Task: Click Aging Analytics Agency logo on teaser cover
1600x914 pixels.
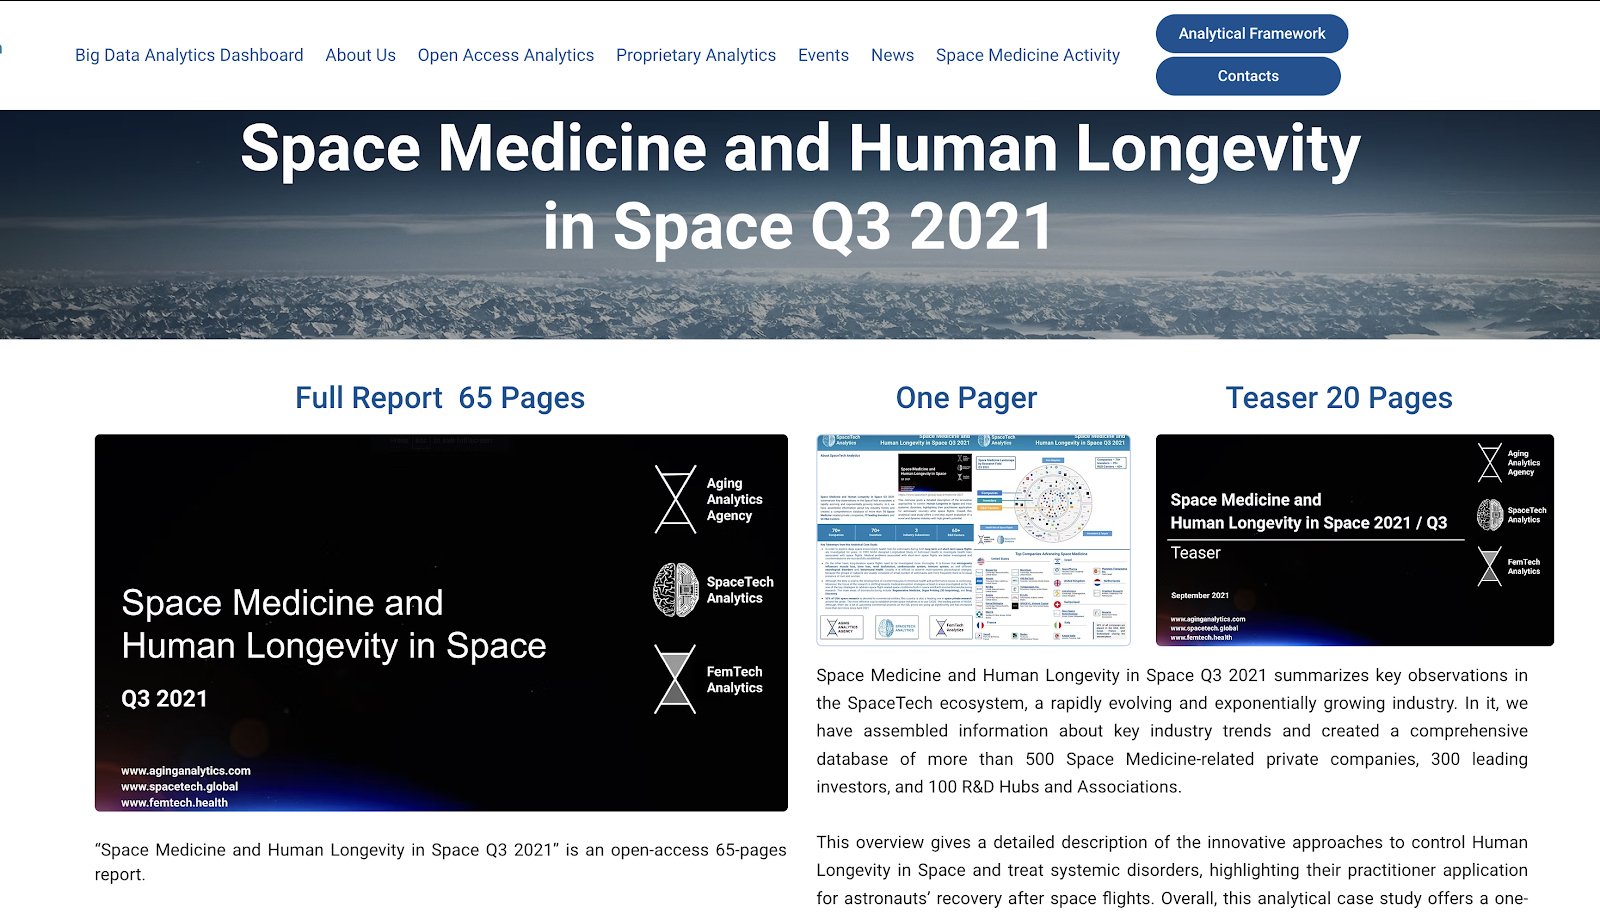Action: coord(1490,463)
